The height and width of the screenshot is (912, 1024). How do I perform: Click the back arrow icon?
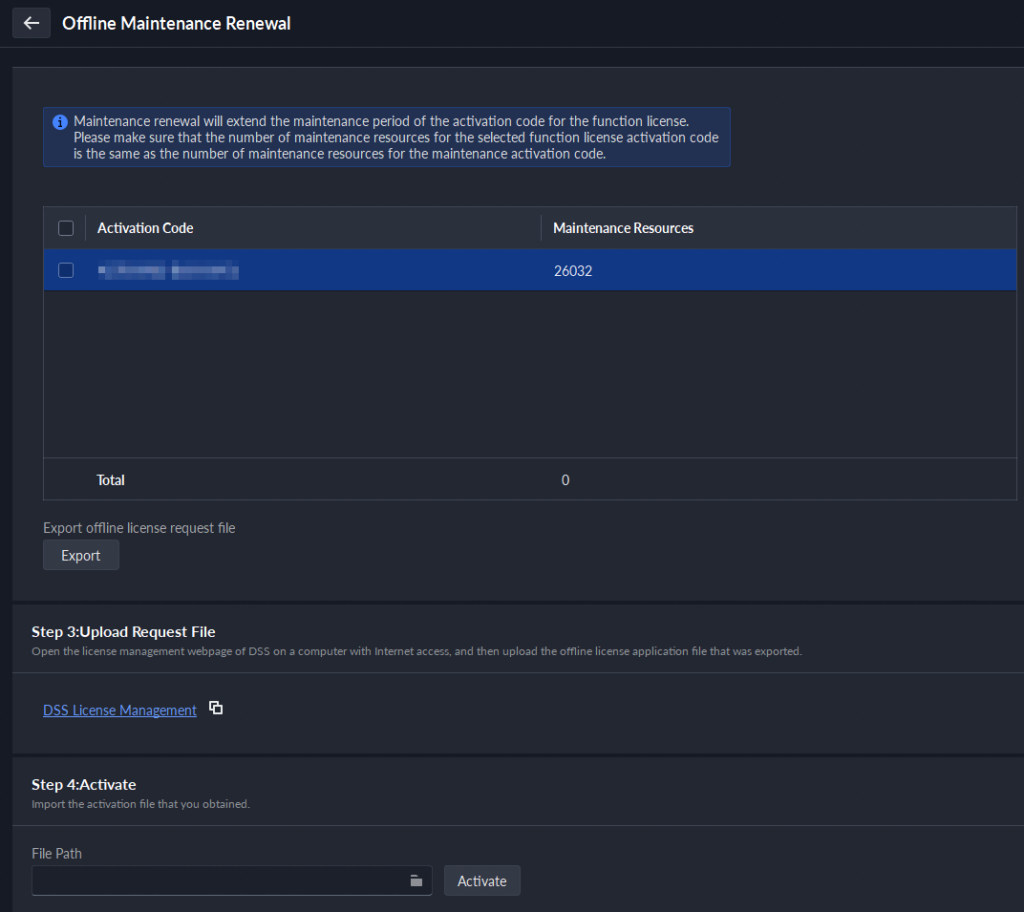31,23
